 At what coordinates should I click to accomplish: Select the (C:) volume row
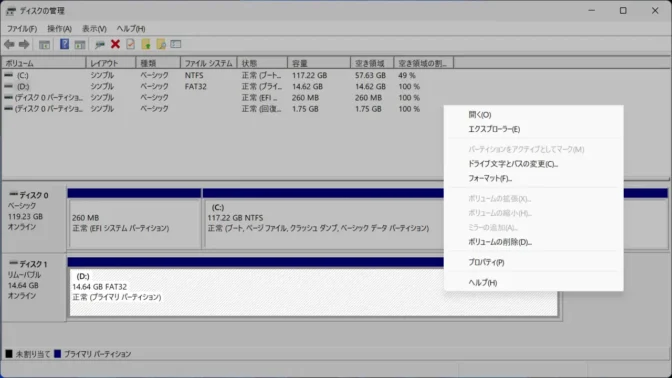point(227,75)
